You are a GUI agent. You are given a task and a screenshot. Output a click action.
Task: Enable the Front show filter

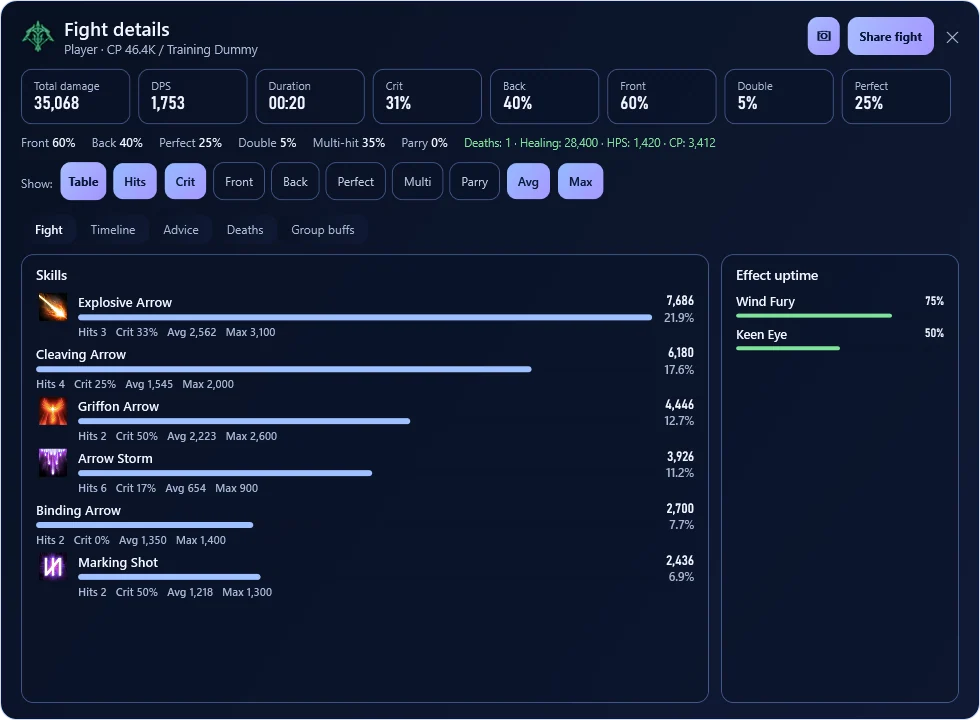(x=239, y=182)
